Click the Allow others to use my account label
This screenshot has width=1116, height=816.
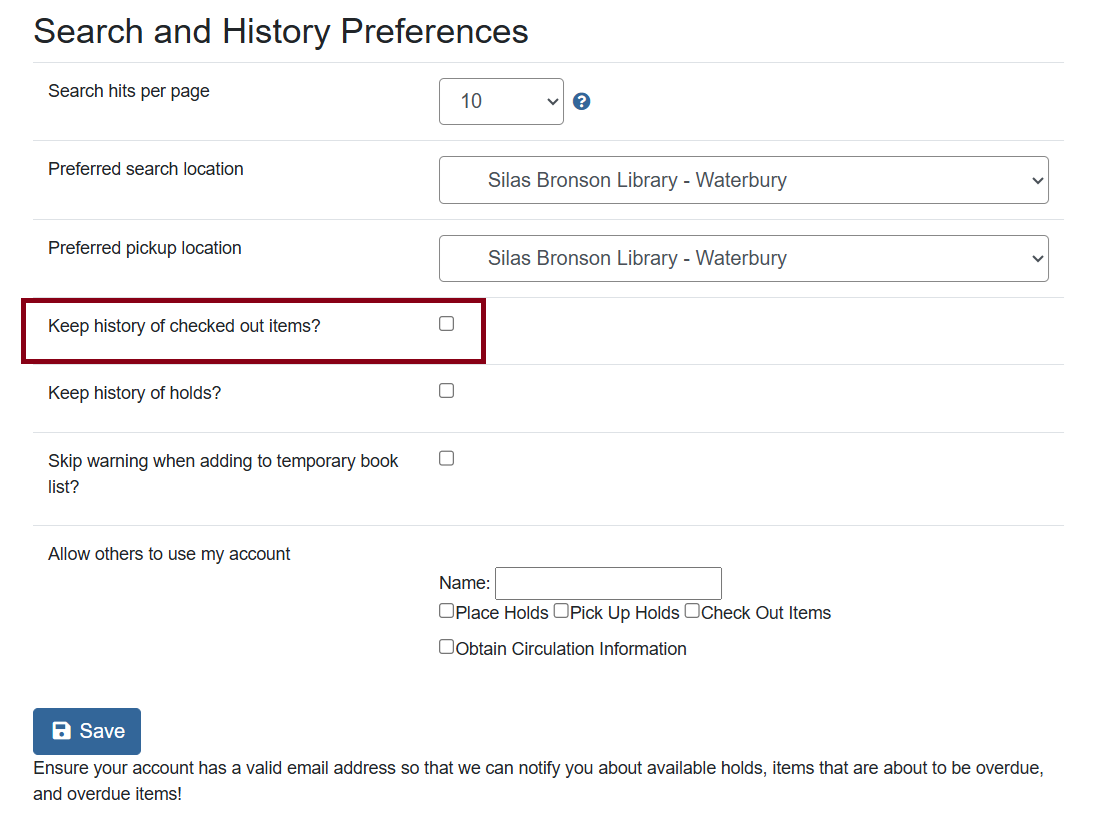(169, 553)
